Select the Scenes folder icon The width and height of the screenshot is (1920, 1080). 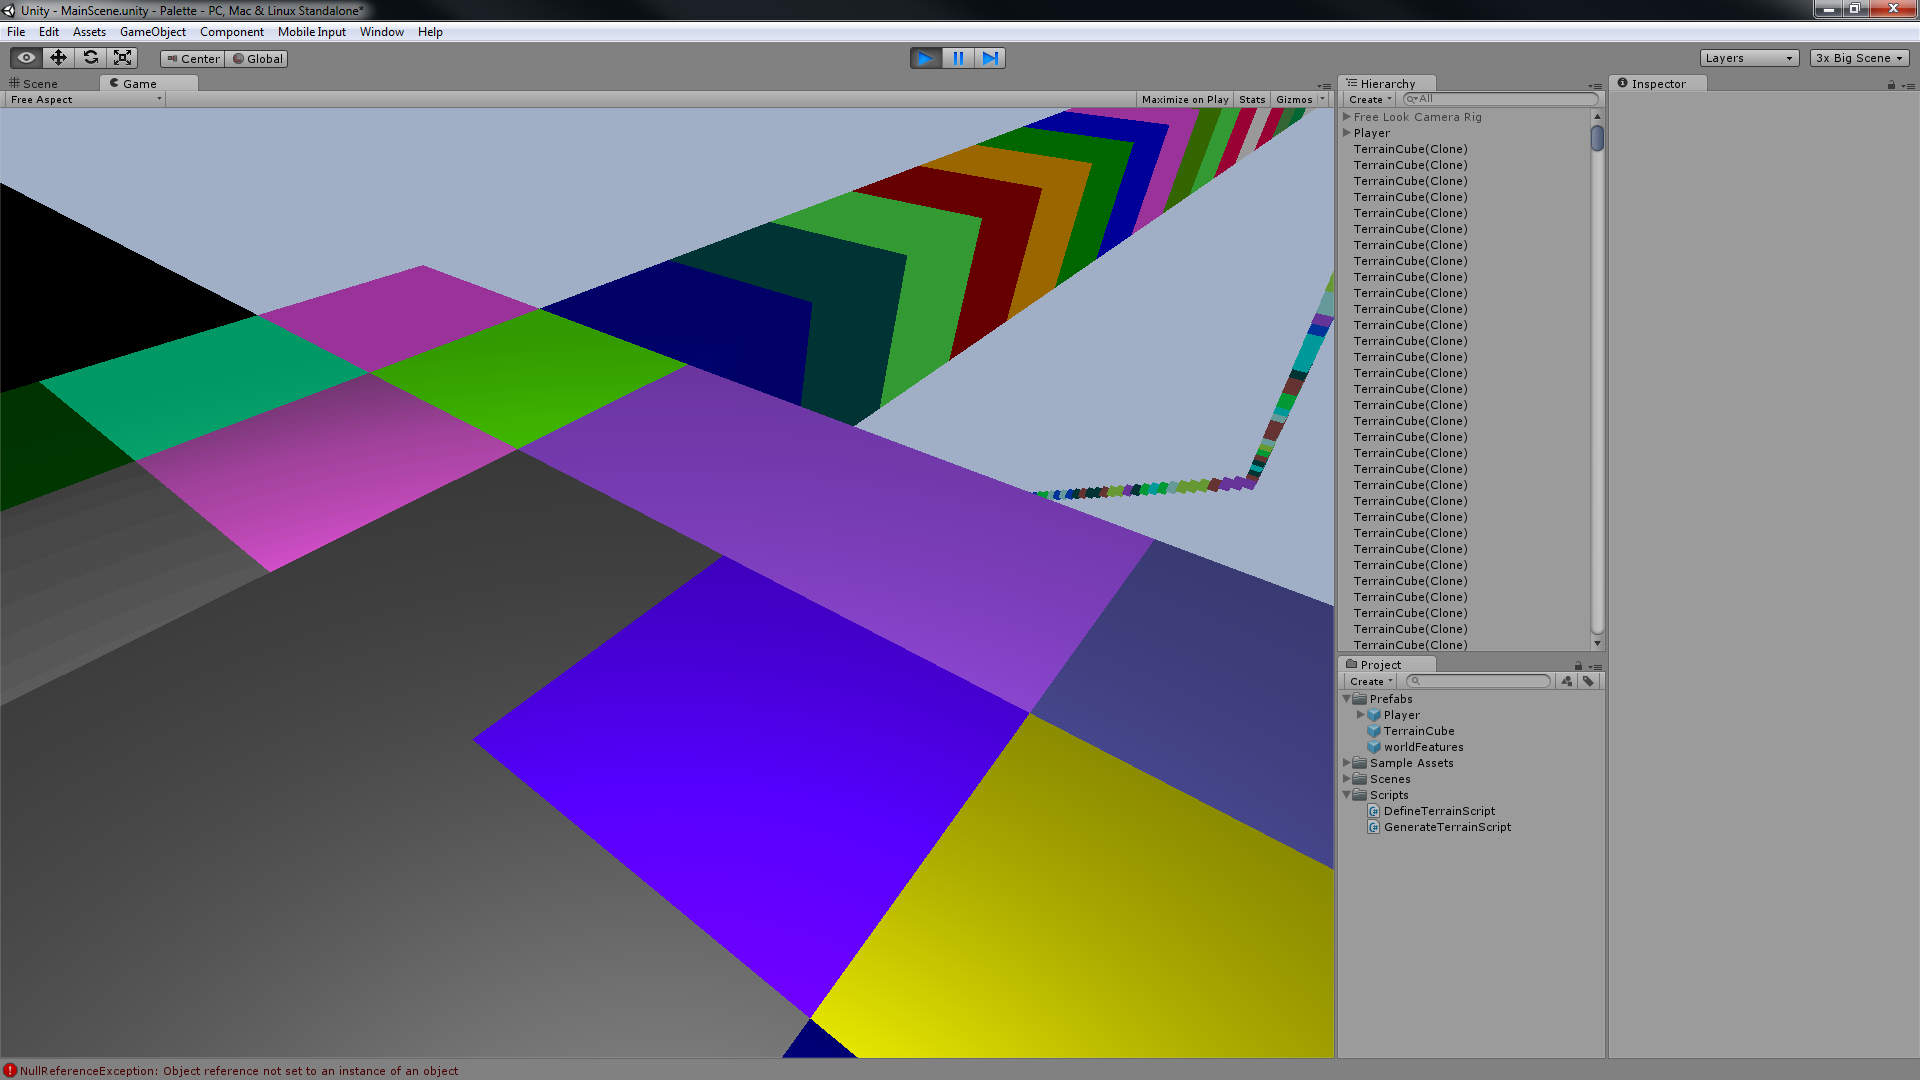click(1360, 779)
